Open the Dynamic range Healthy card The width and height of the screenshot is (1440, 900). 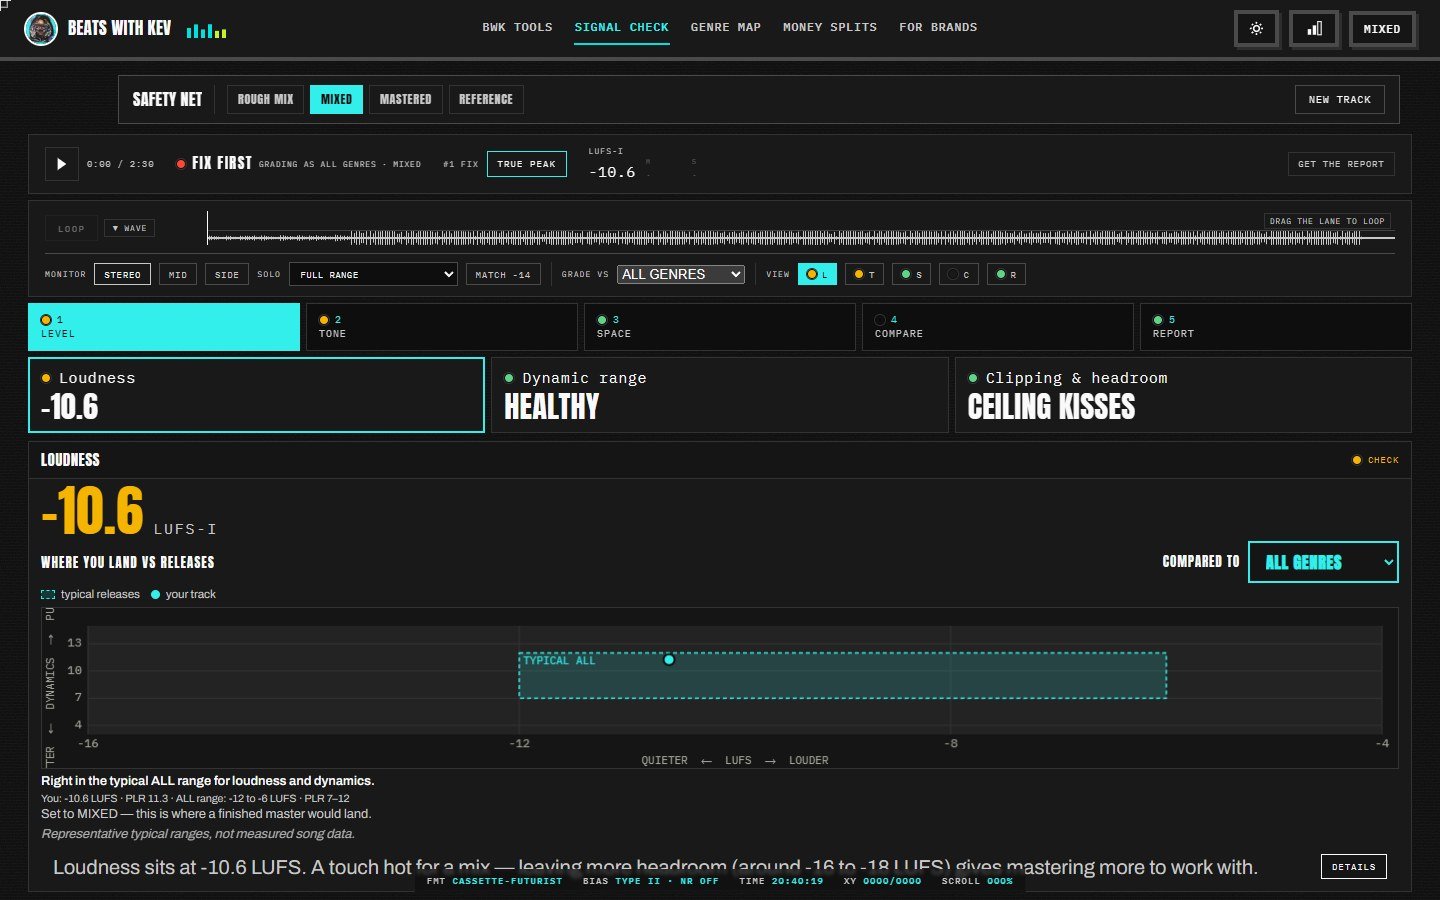pos(719,395)
